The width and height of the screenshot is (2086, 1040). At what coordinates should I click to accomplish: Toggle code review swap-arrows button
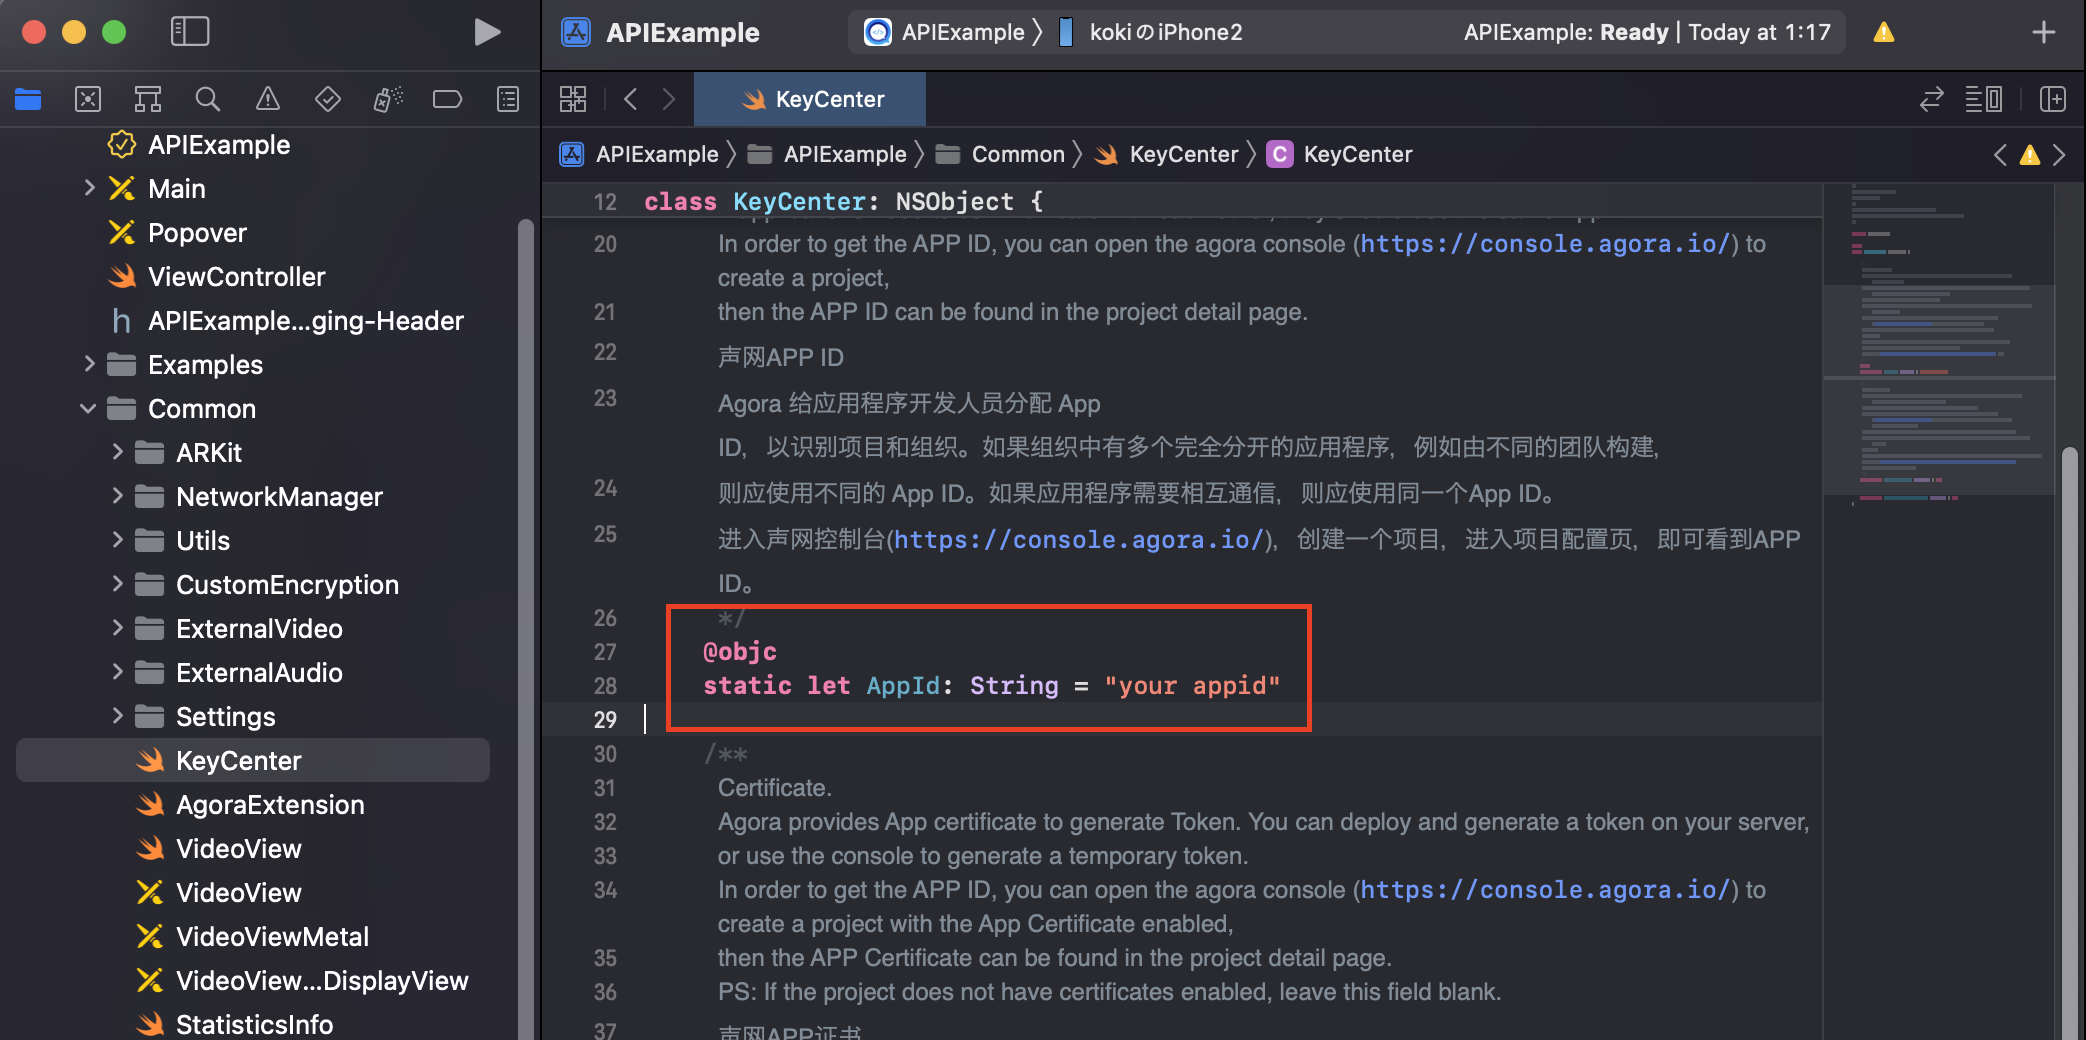[x=1931, y=99]
